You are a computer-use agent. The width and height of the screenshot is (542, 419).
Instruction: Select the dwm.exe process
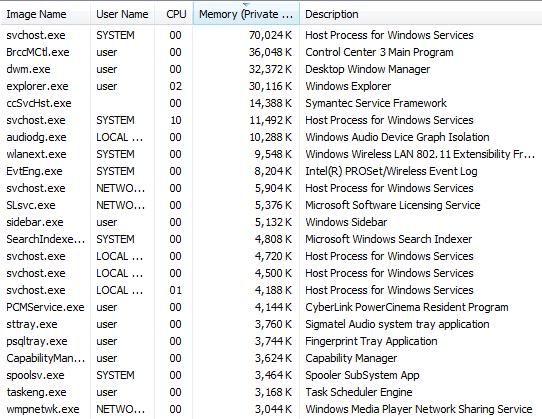(x=271, y=69)
